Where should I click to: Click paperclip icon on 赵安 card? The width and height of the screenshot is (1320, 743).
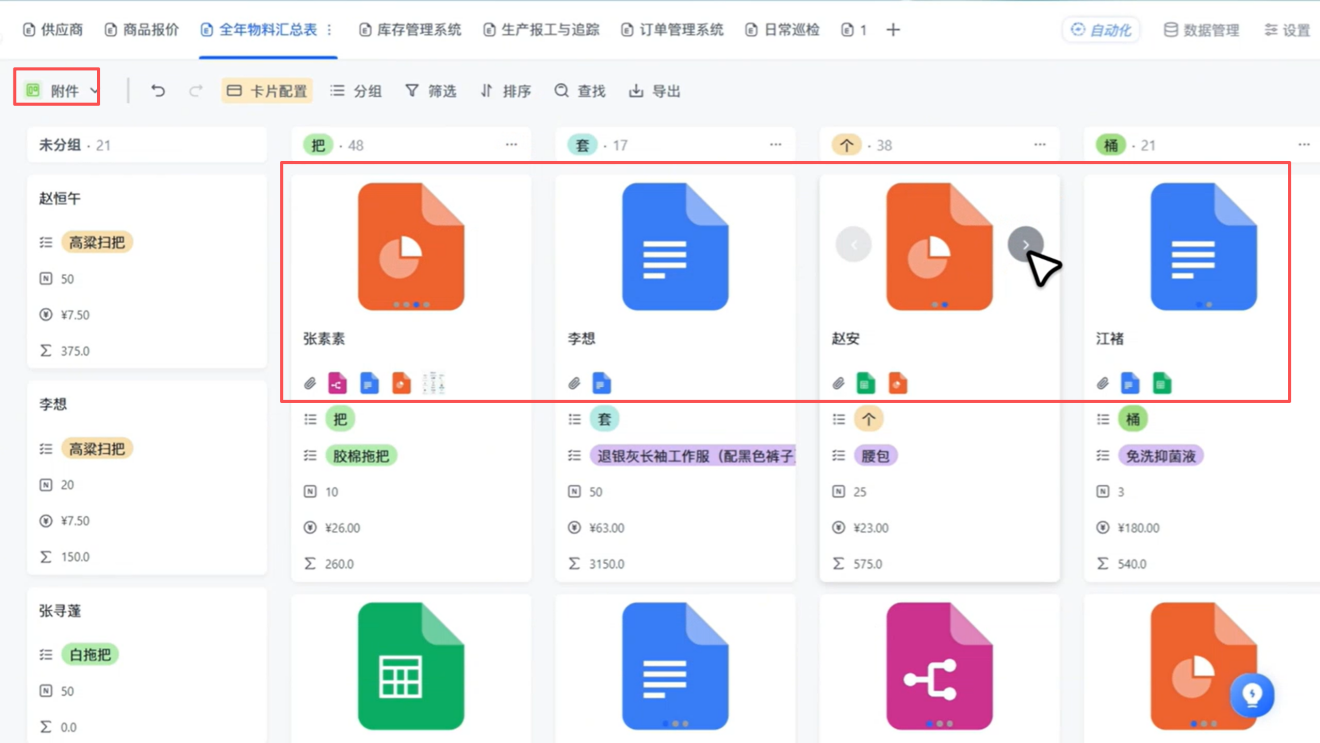pyautogui.click(x=838, y=383)
